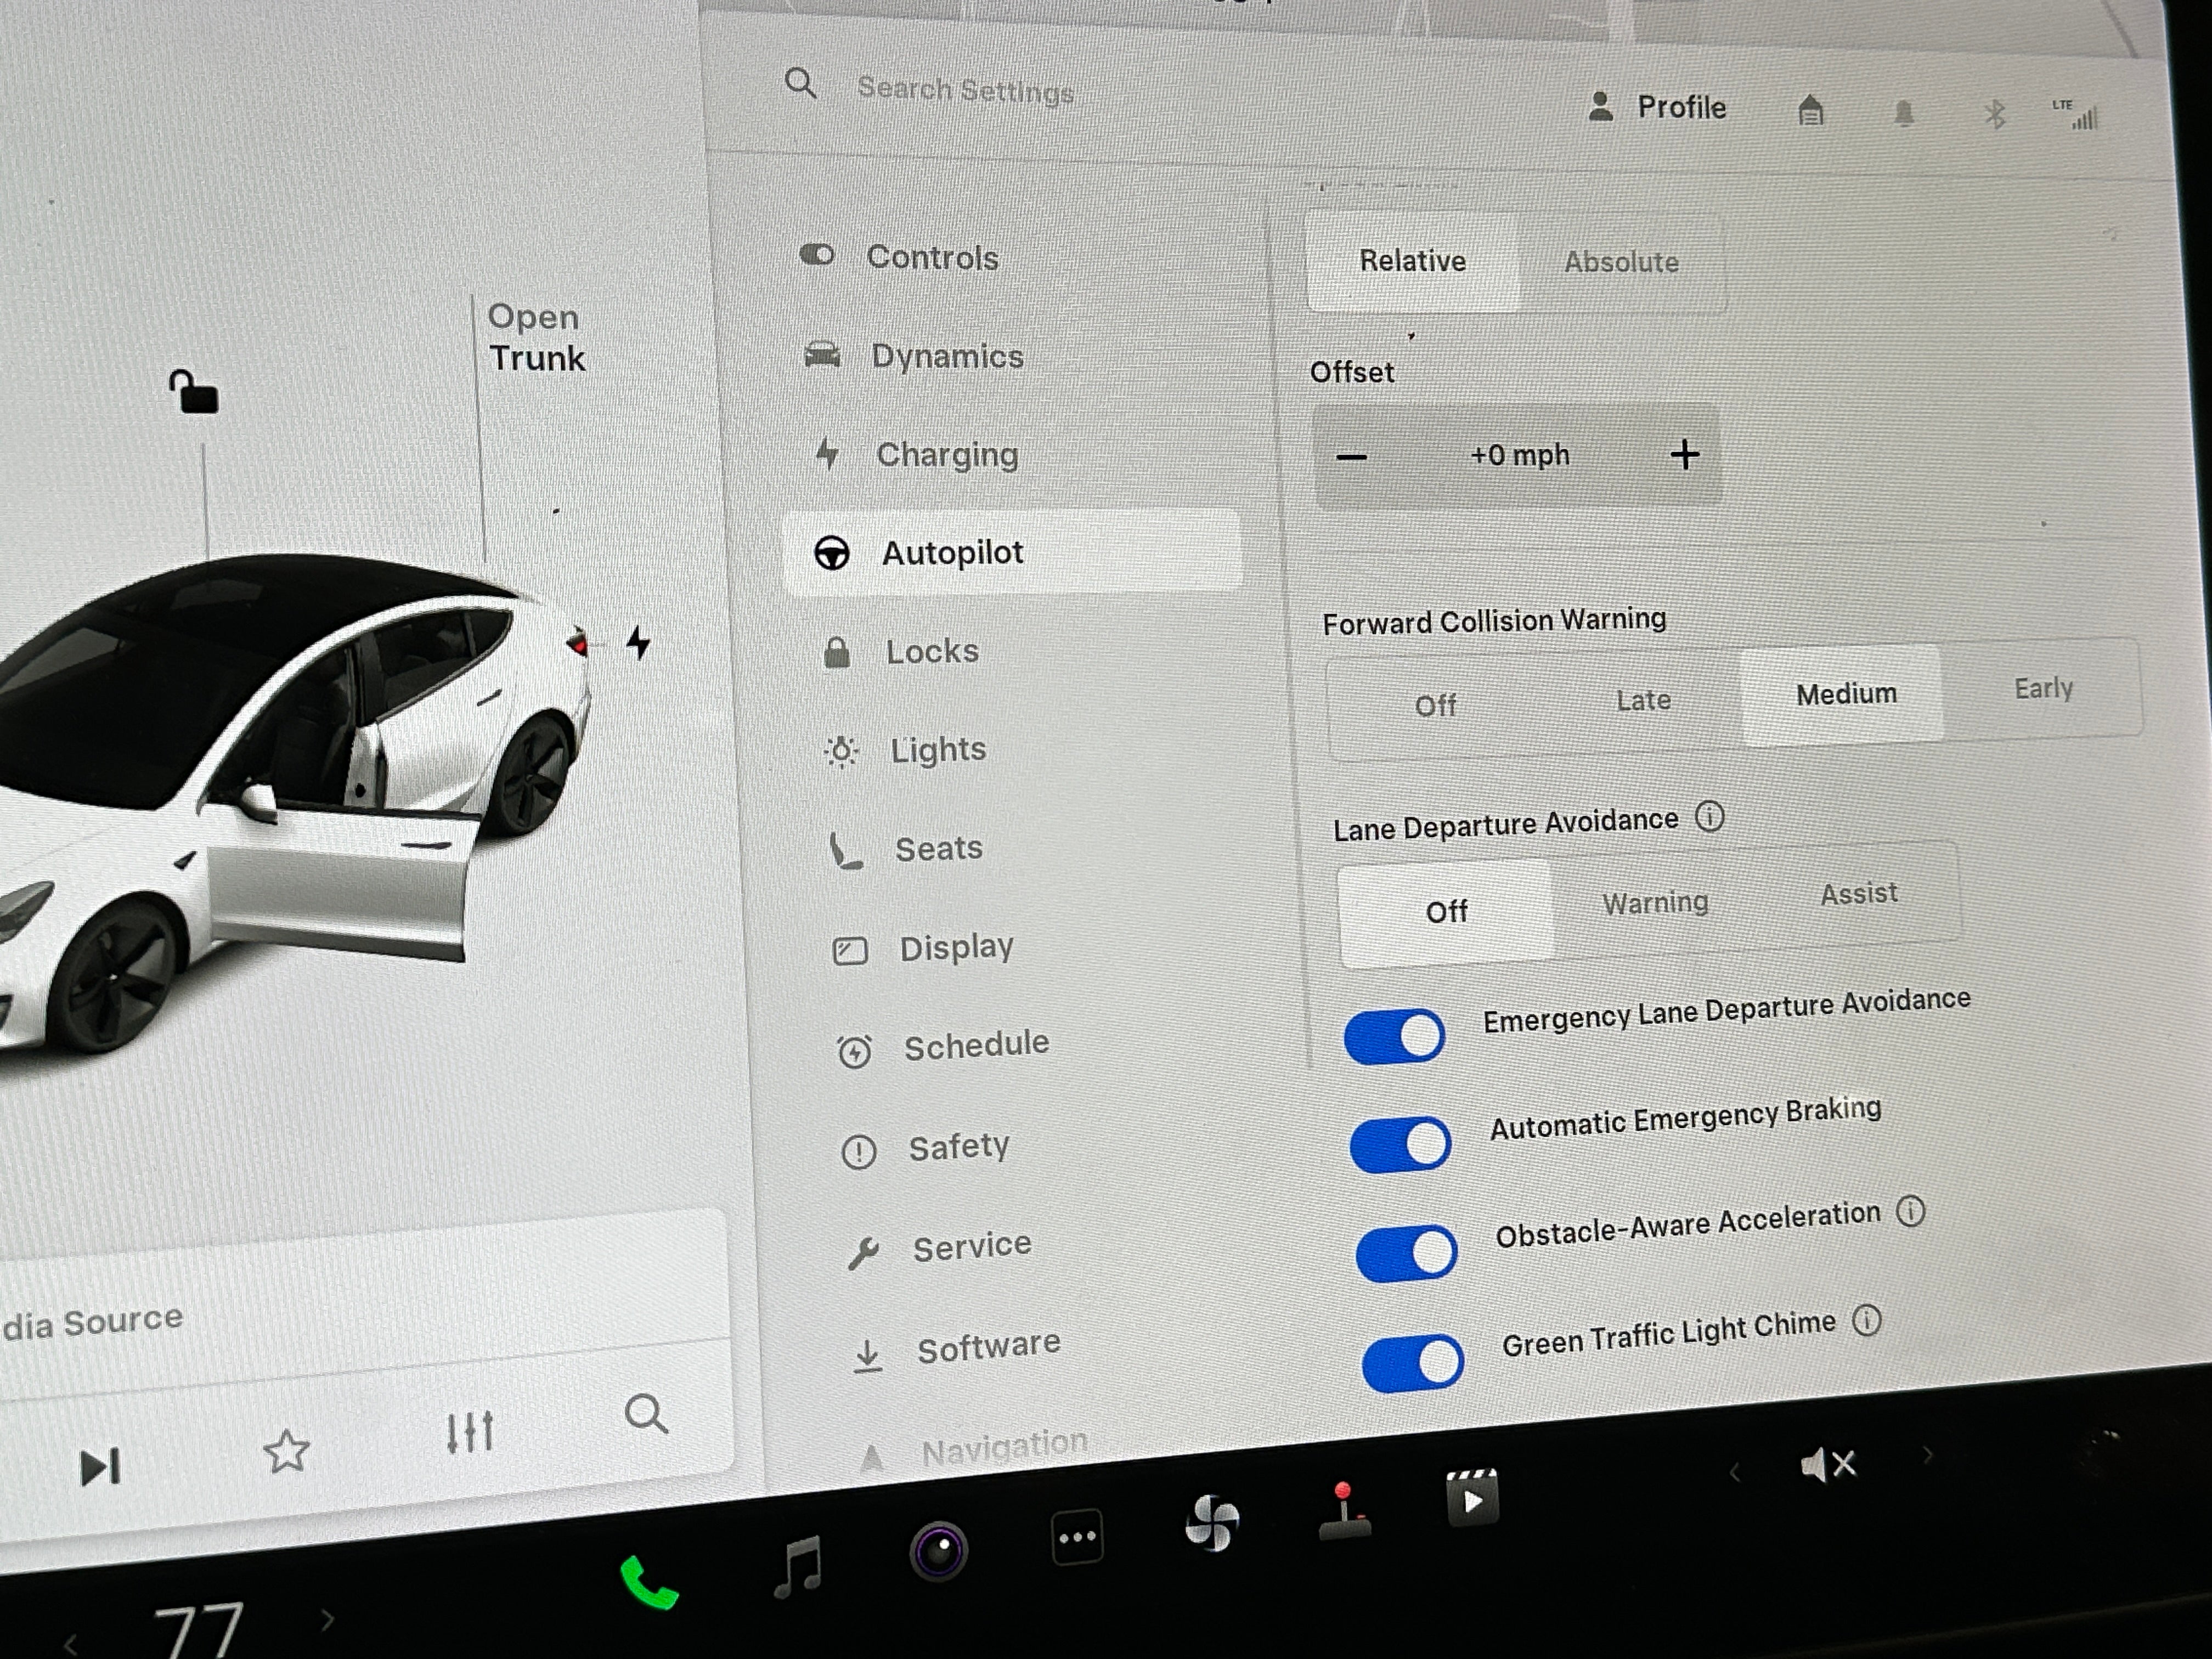The image size is (2212, 1659).
Task: Tap the unlock padlock icon above the car
Action: click(193, 391)
